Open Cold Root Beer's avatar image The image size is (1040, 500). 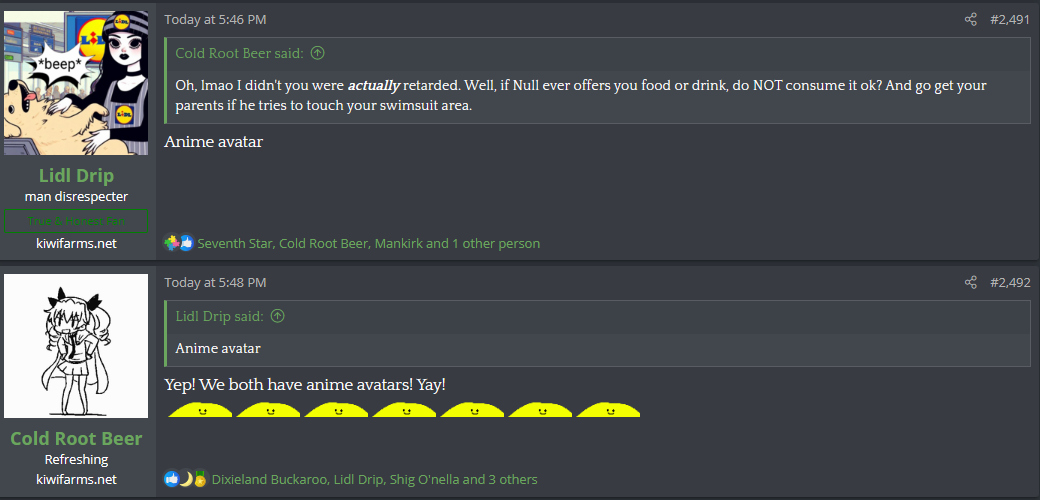(76, 346)
